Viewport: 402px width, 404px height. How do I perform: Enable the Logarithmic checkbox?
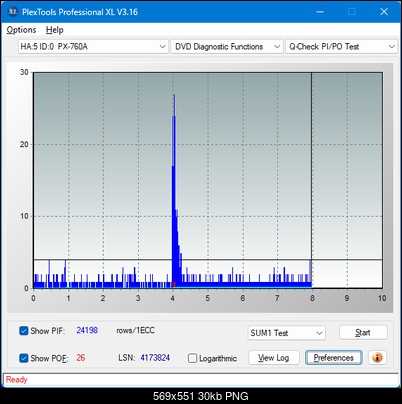(x=192, y=358)
